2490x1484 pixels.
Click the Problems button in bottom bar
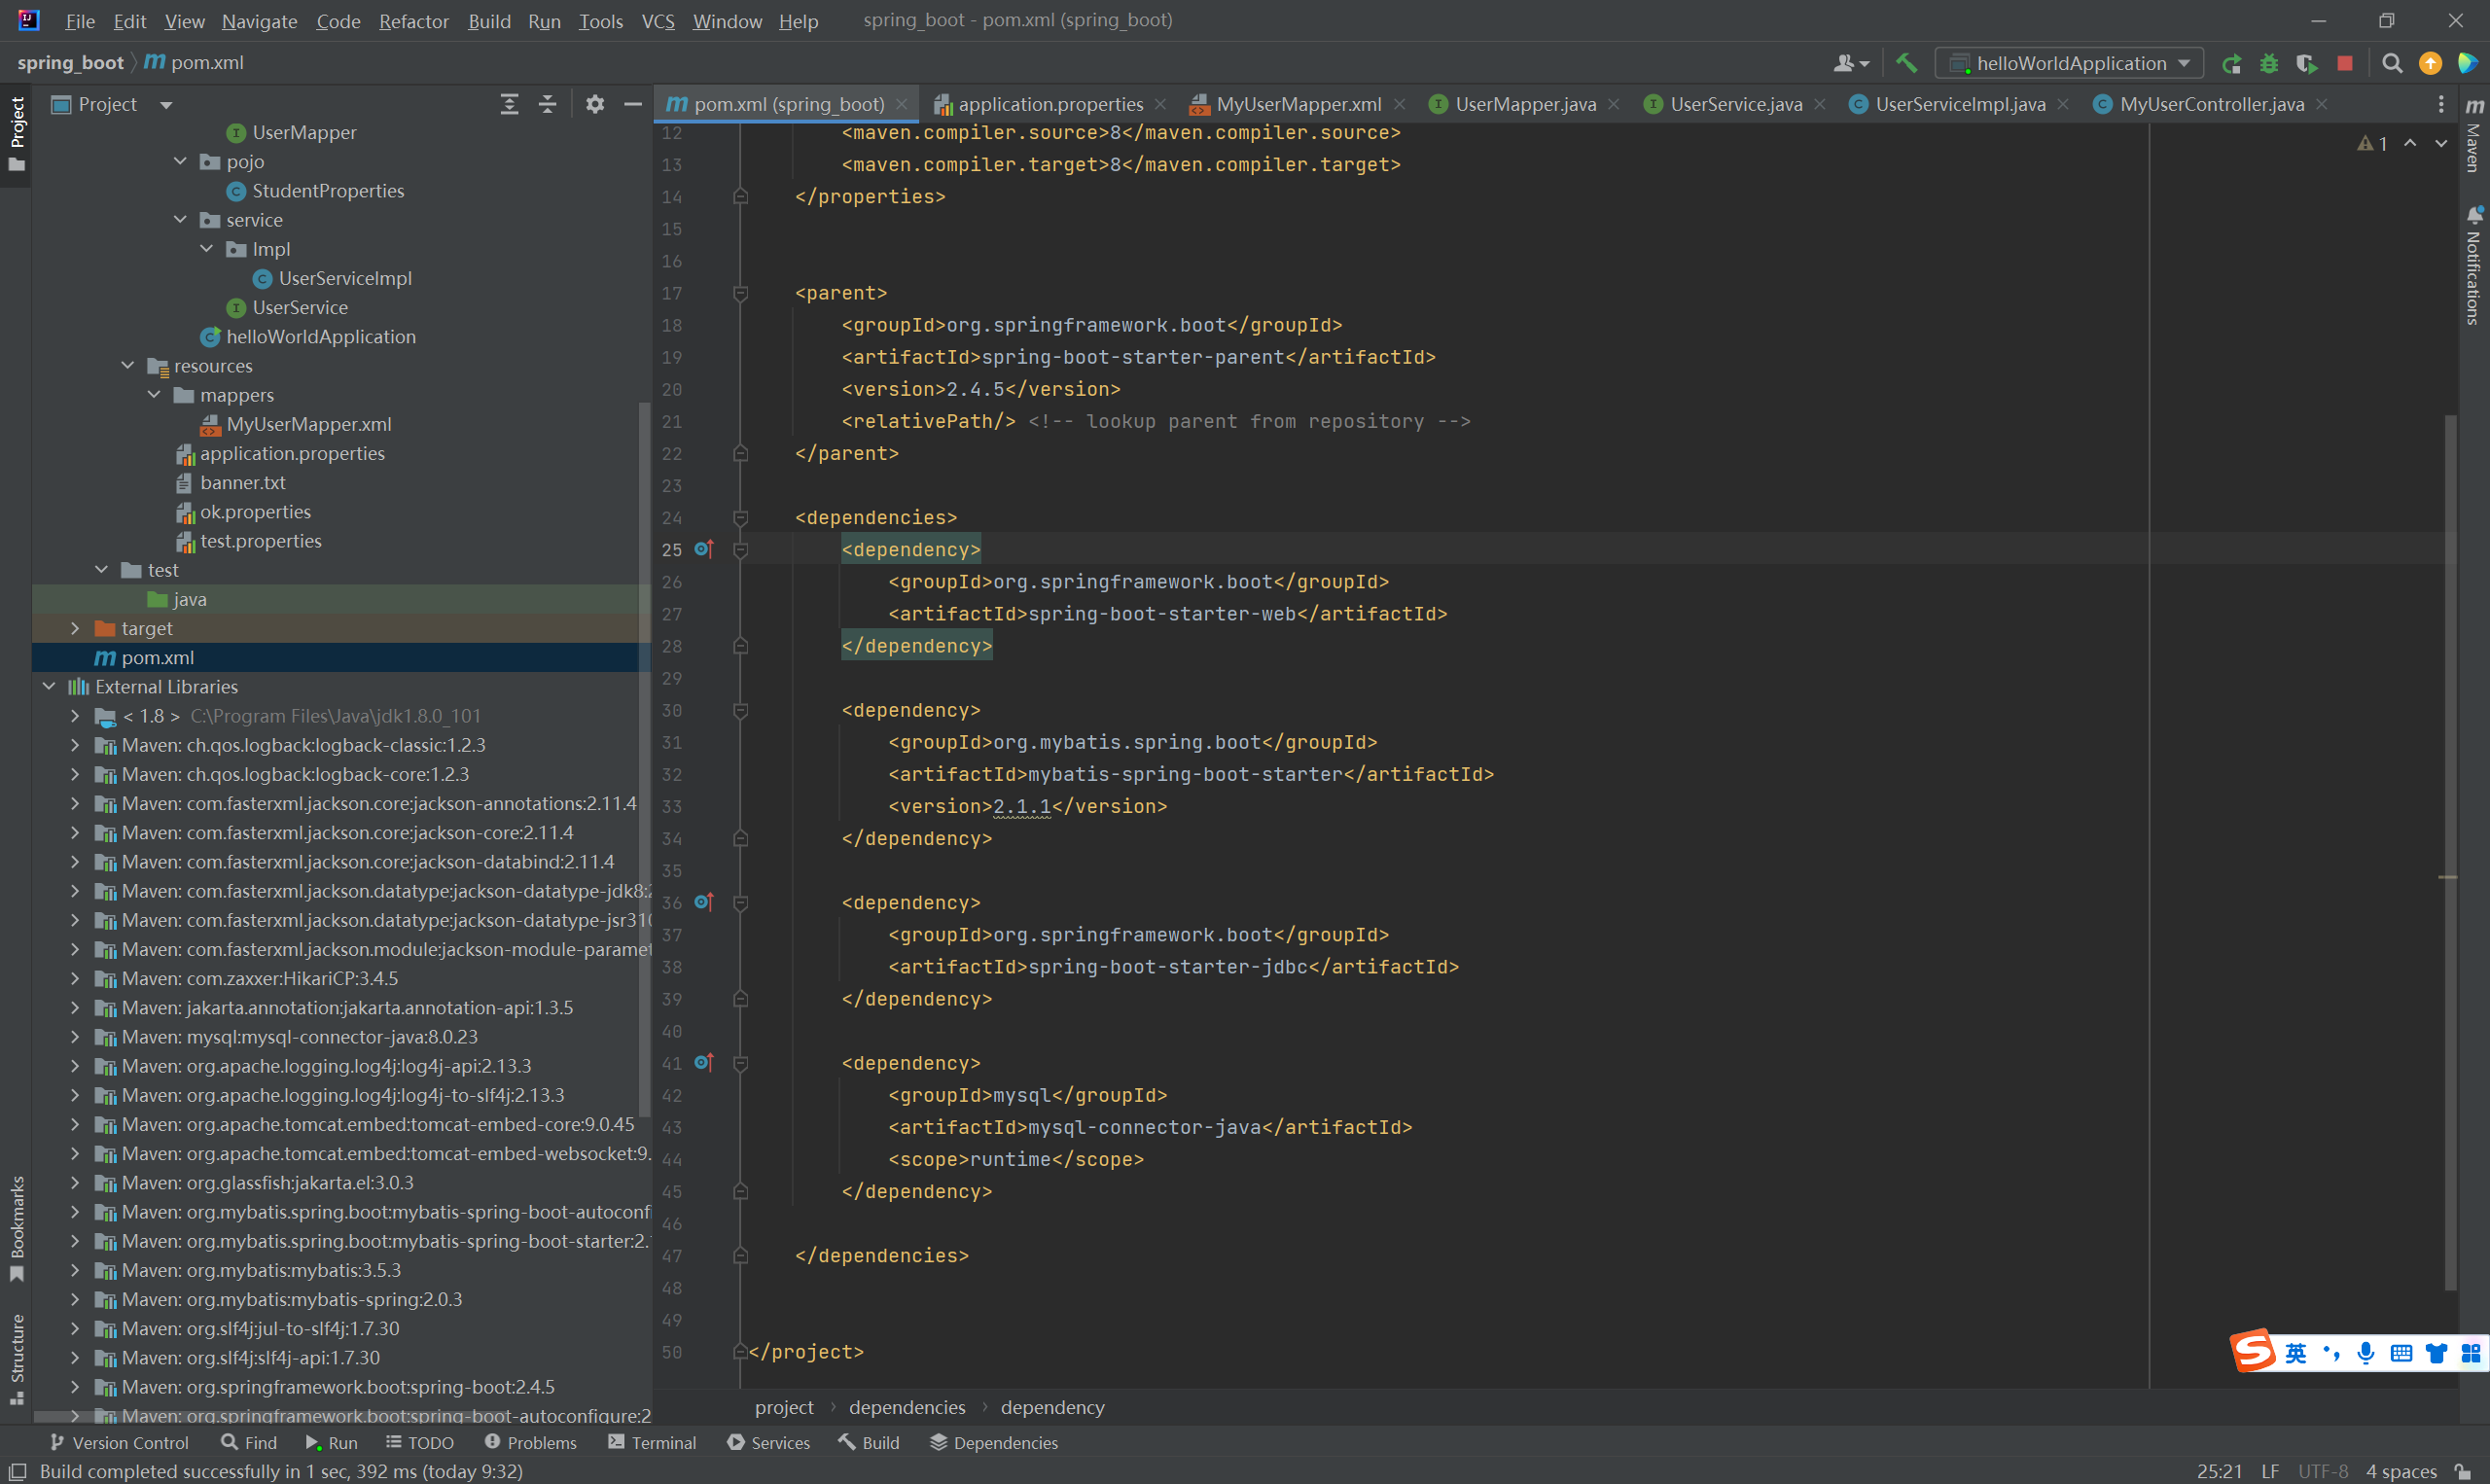pos(531,1442)
